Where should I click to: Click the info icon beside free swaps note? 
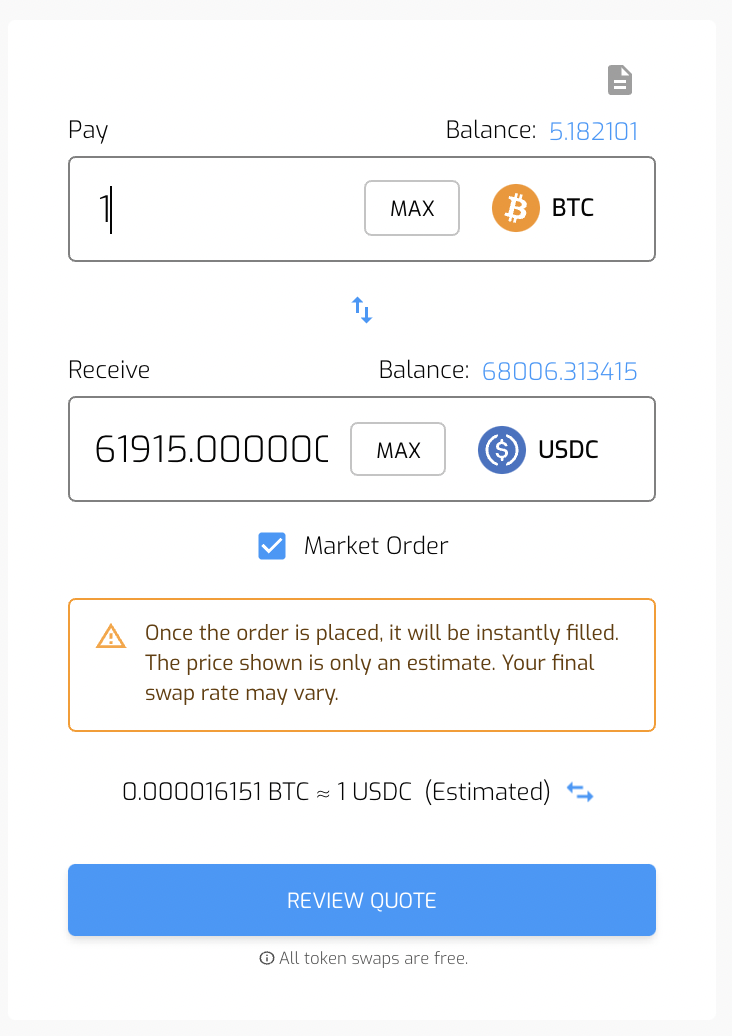pyautogui.click(x=266, y=958)
